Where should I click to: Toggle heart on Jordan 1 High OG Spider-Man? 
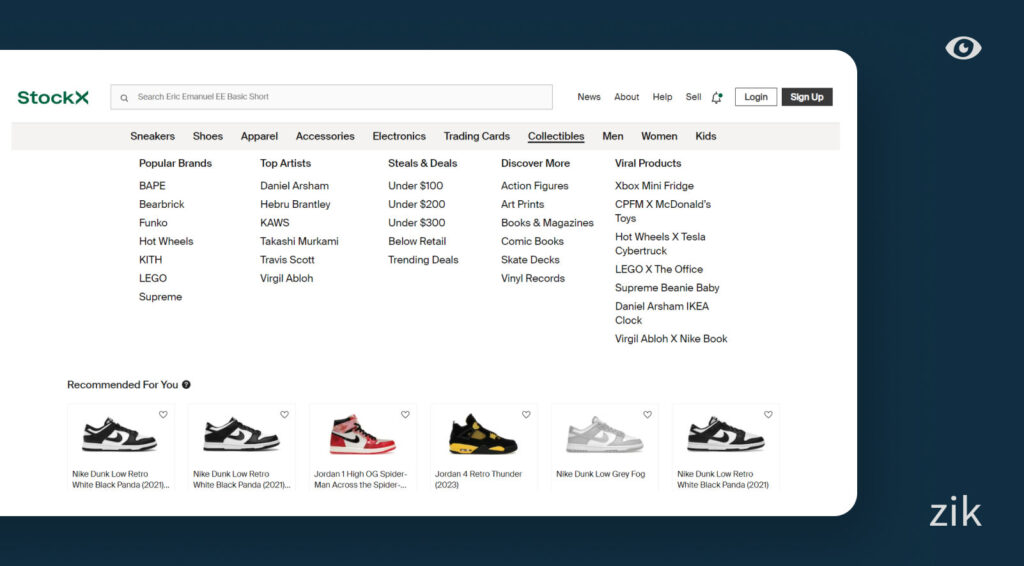click(405, 414)
